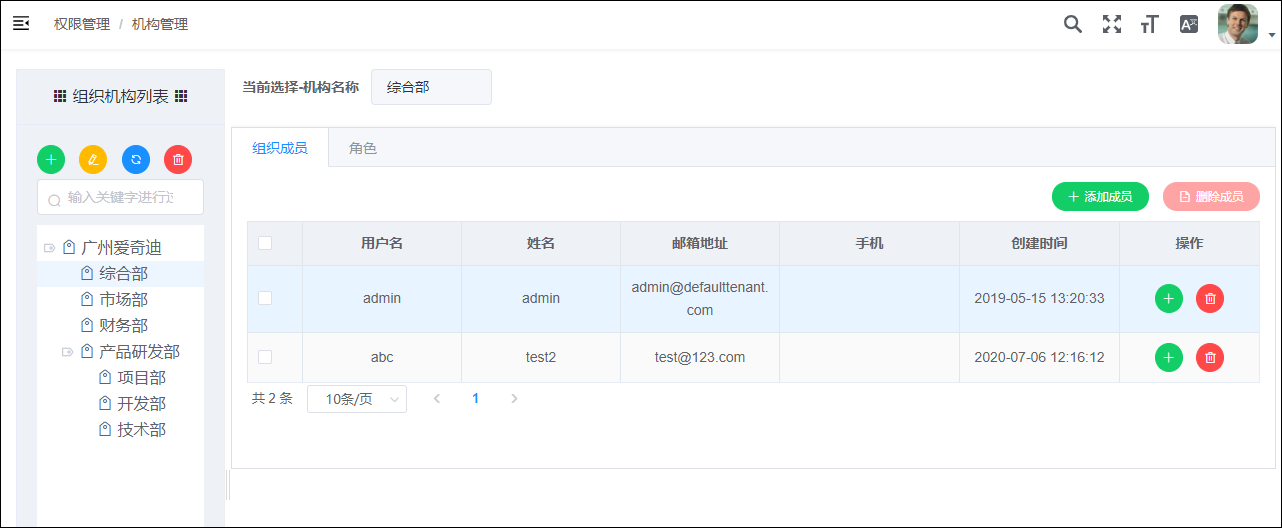Switch to the 组织成员 tab
The width and height of the screenshot is (1282, 528).
pyautogui.click(x=280, y=148)
